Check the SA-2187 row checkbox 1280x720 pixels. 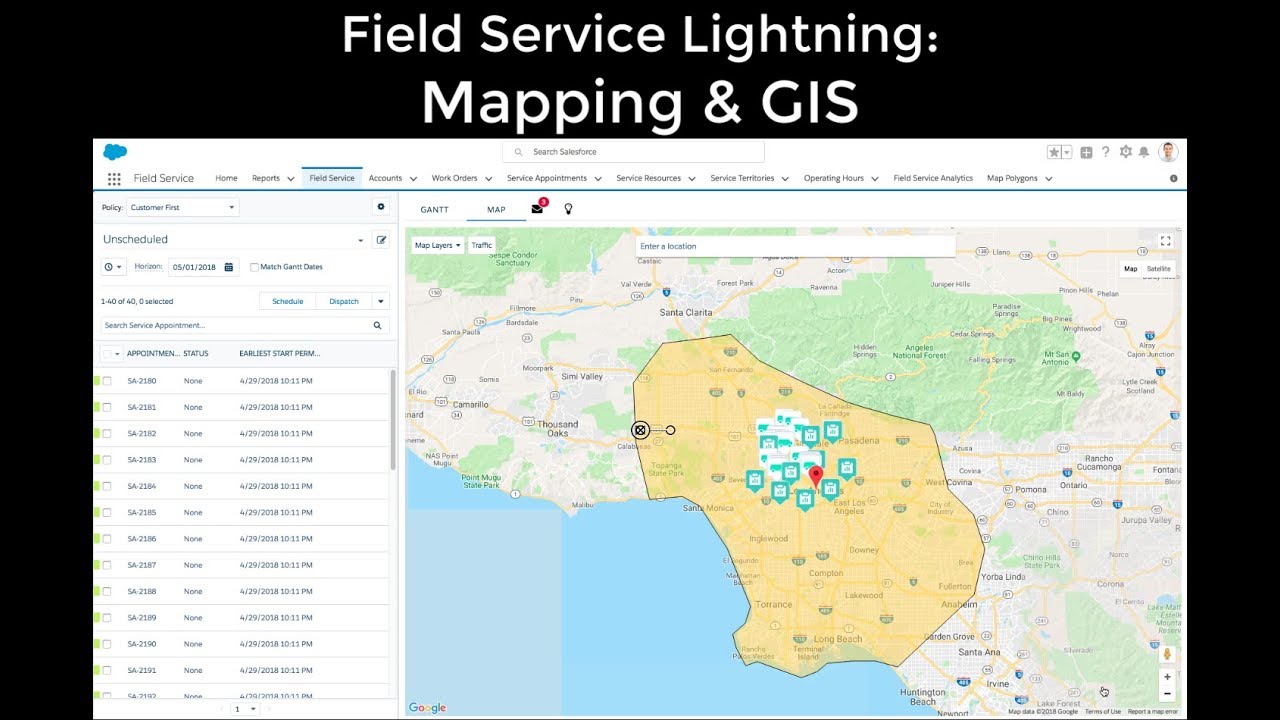107,565
